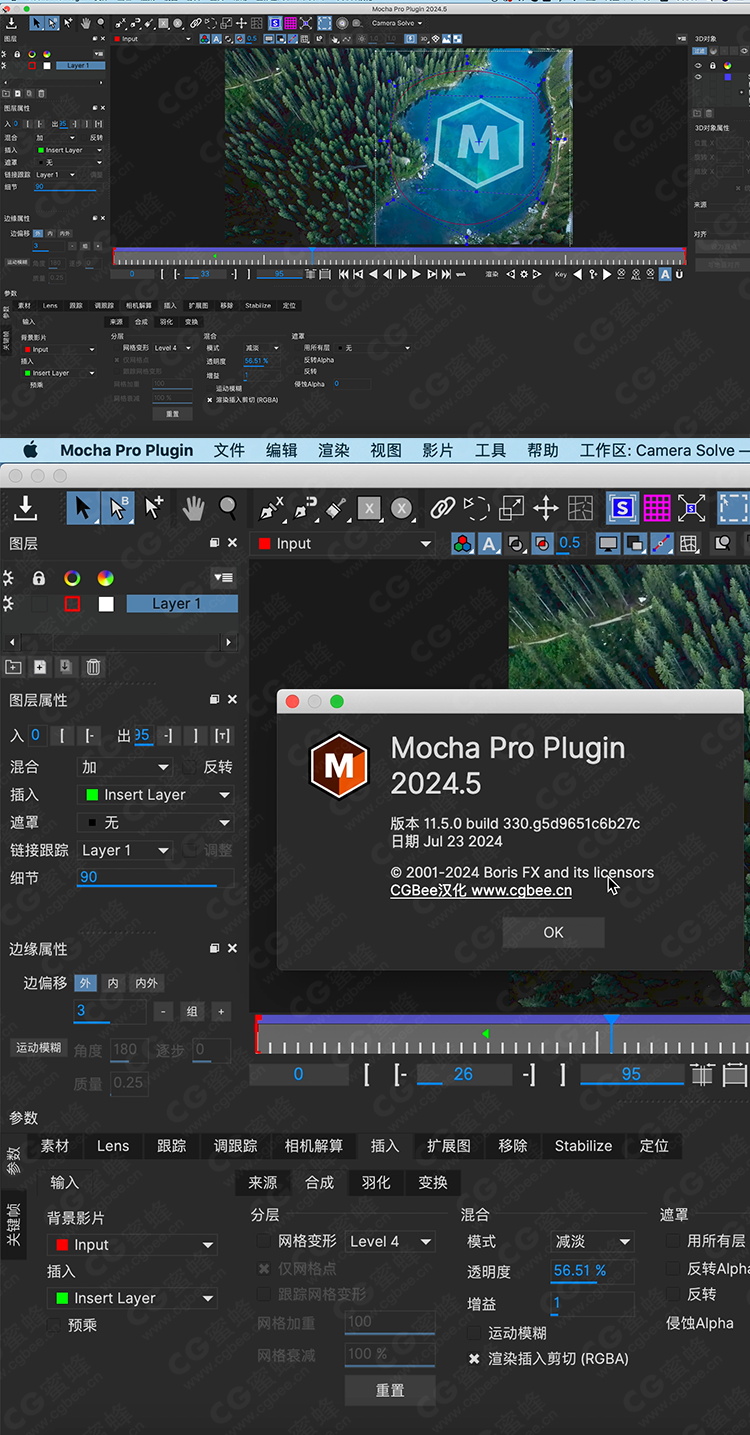Toggle RGB channels view icon in enlarged view bar
The image size is (750, 1435).
pos(463,544)
